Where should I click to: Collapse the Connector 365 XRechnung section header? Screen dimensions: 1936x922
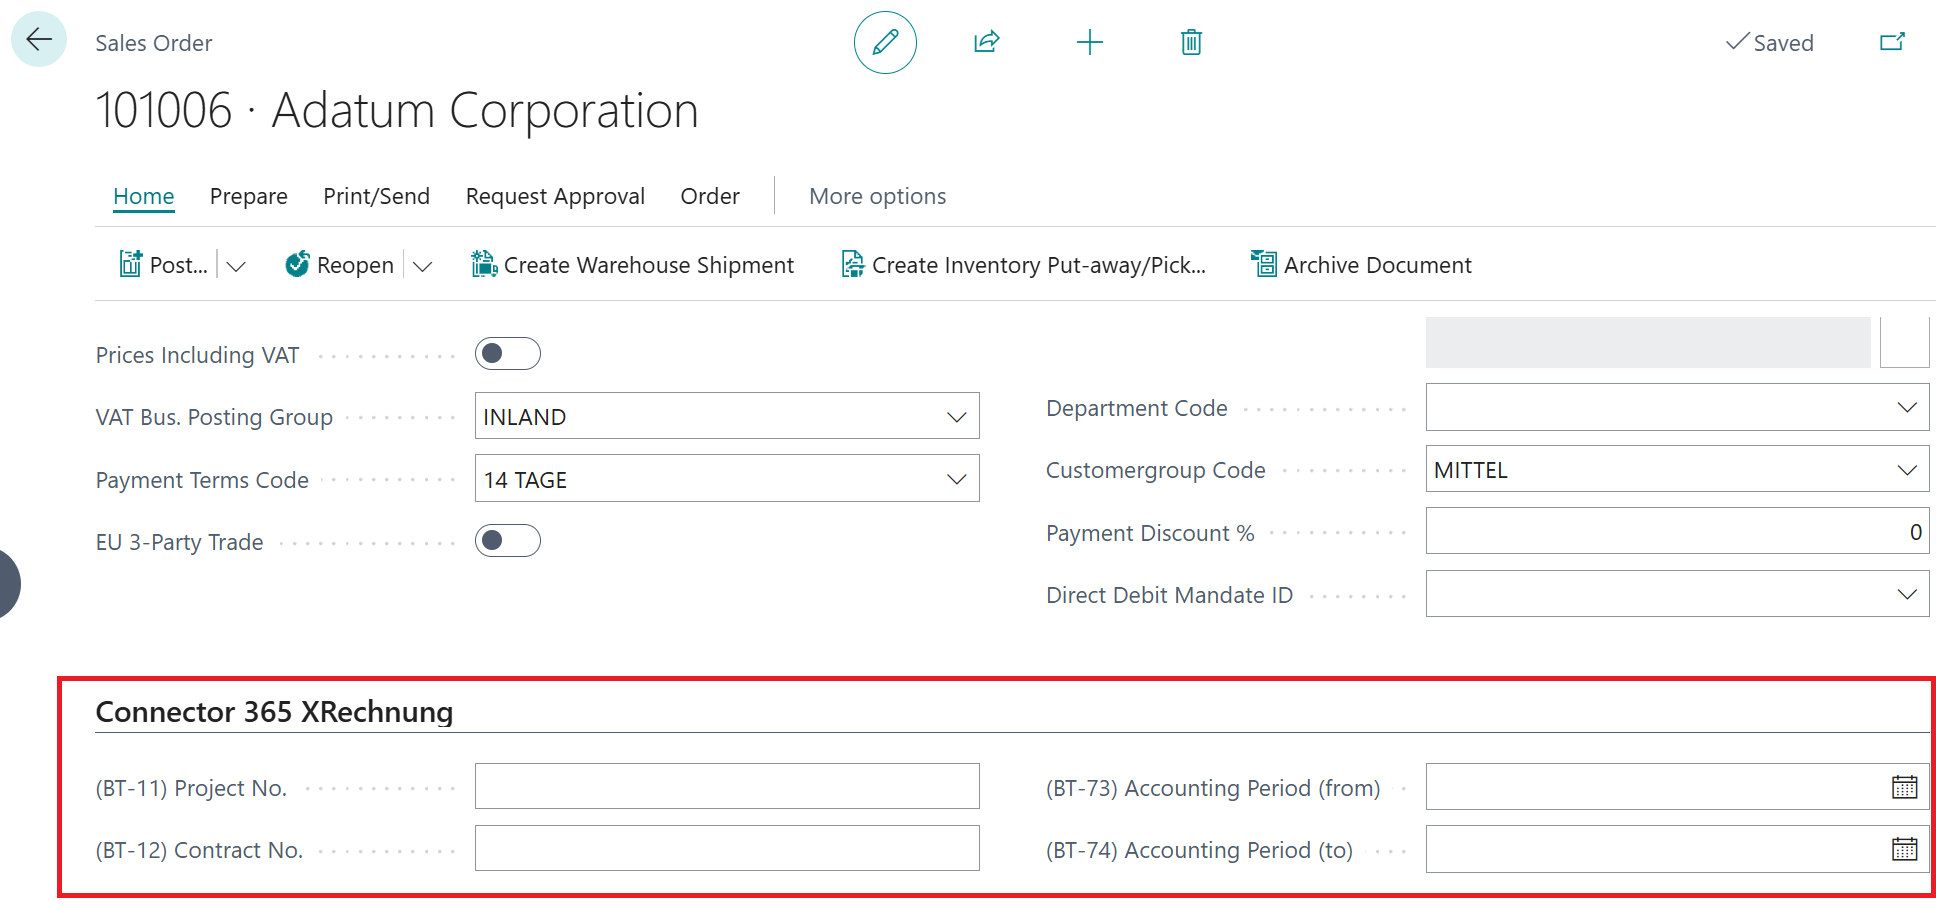click(274, 712)
